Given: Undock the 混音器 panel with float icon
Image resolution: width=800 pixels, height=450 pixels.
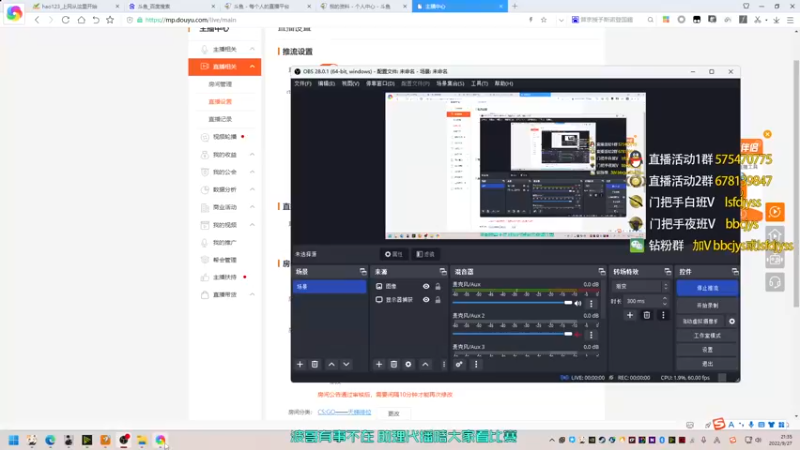Looking at the screenshot, I should coord(602,271).
